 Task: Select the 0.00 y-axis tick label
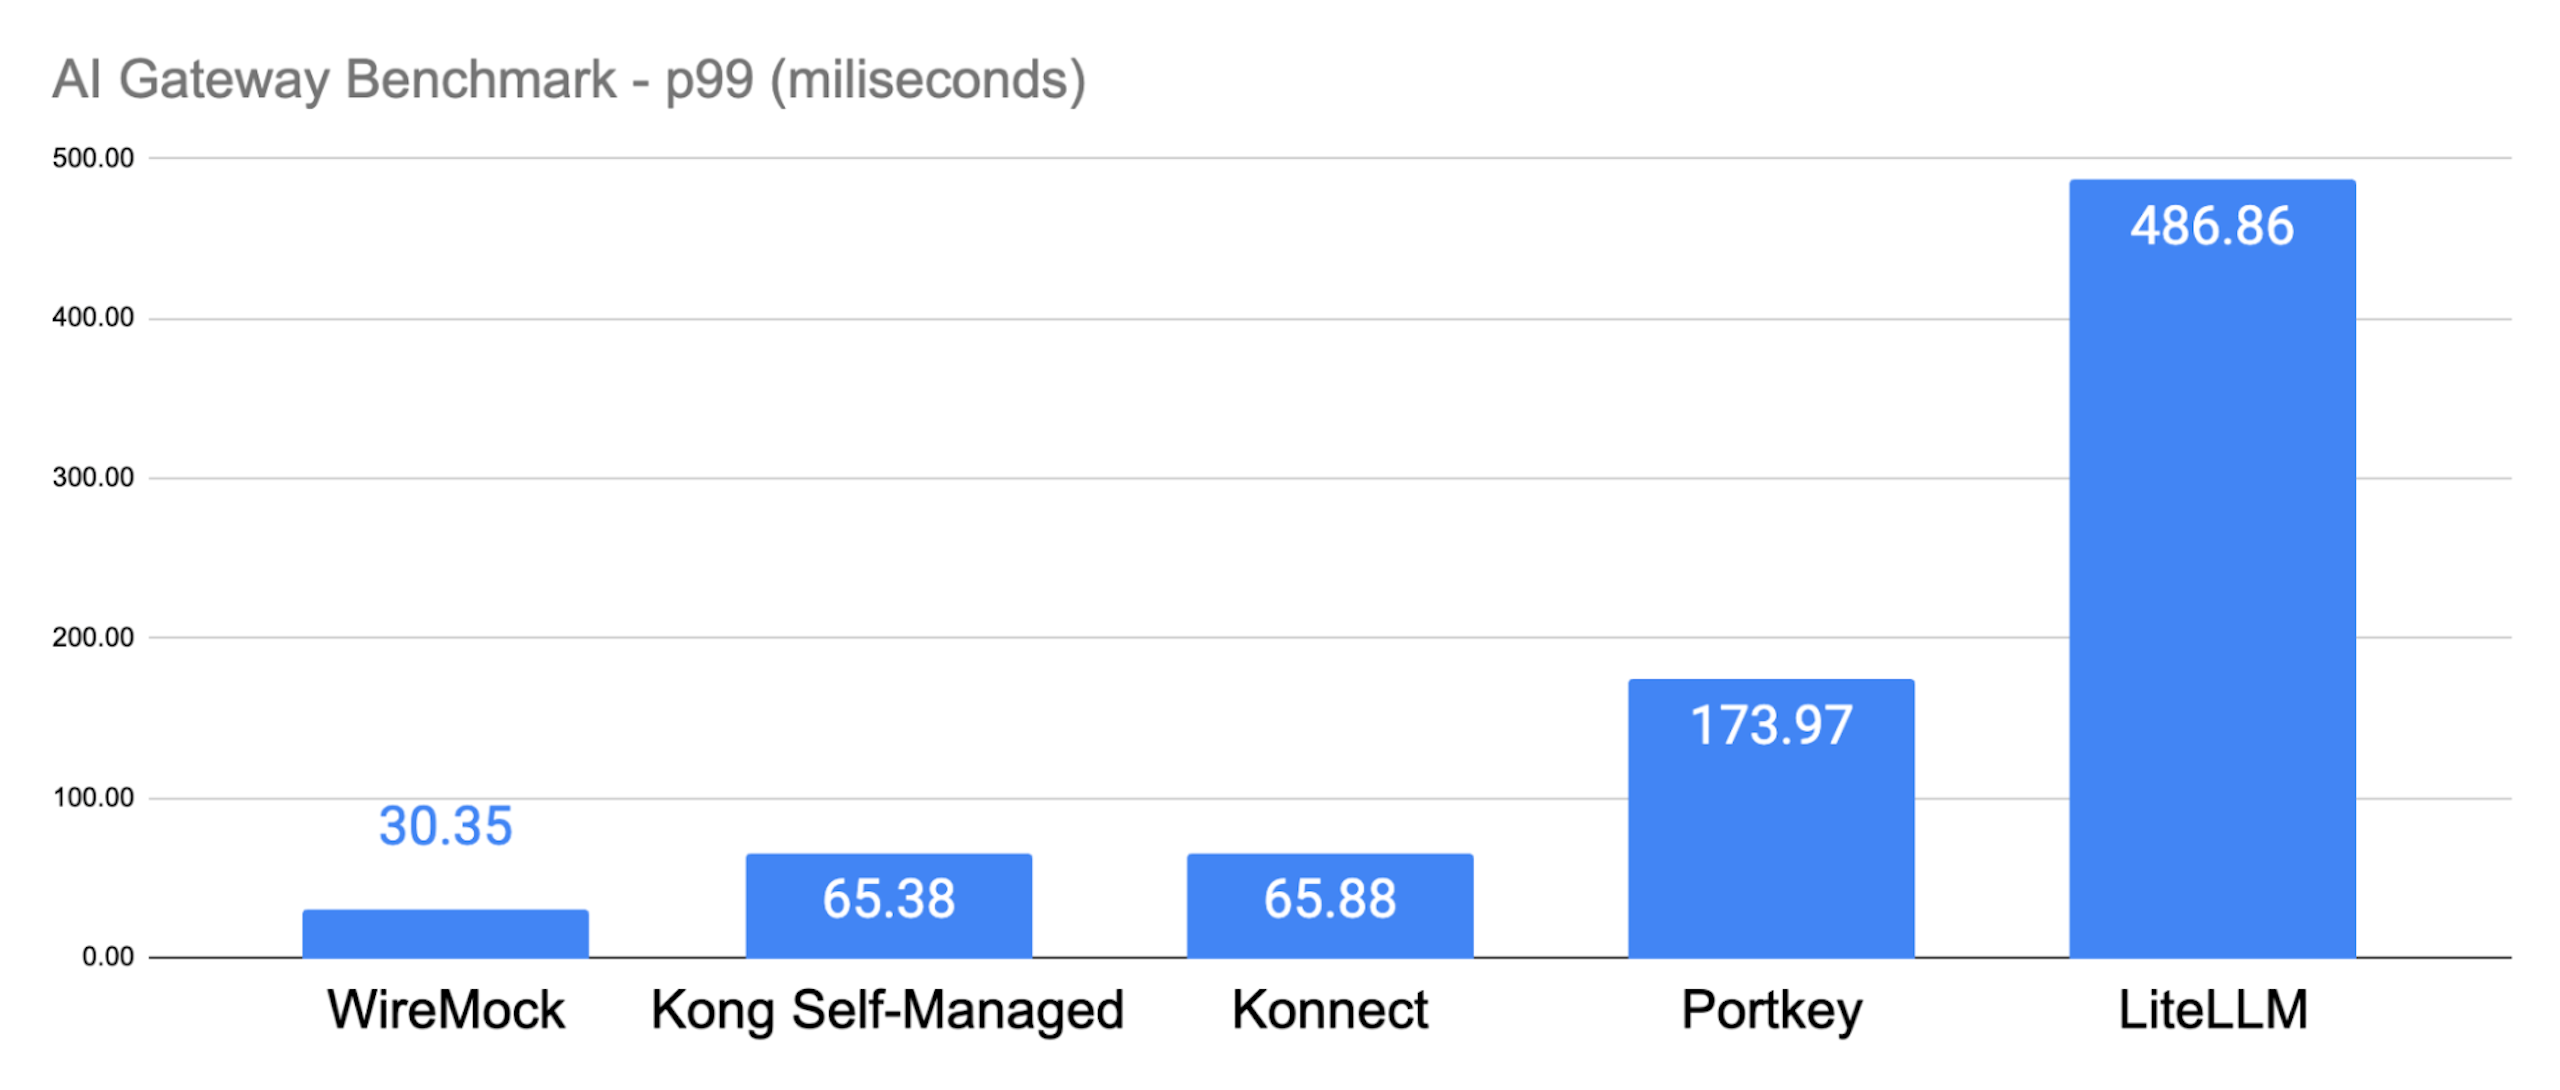point(108,957)
